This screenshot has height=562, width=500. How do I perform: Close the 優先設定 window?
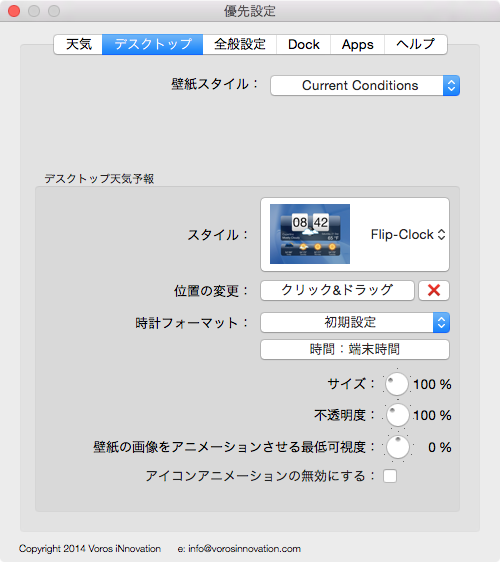click(x=14, y=11)
